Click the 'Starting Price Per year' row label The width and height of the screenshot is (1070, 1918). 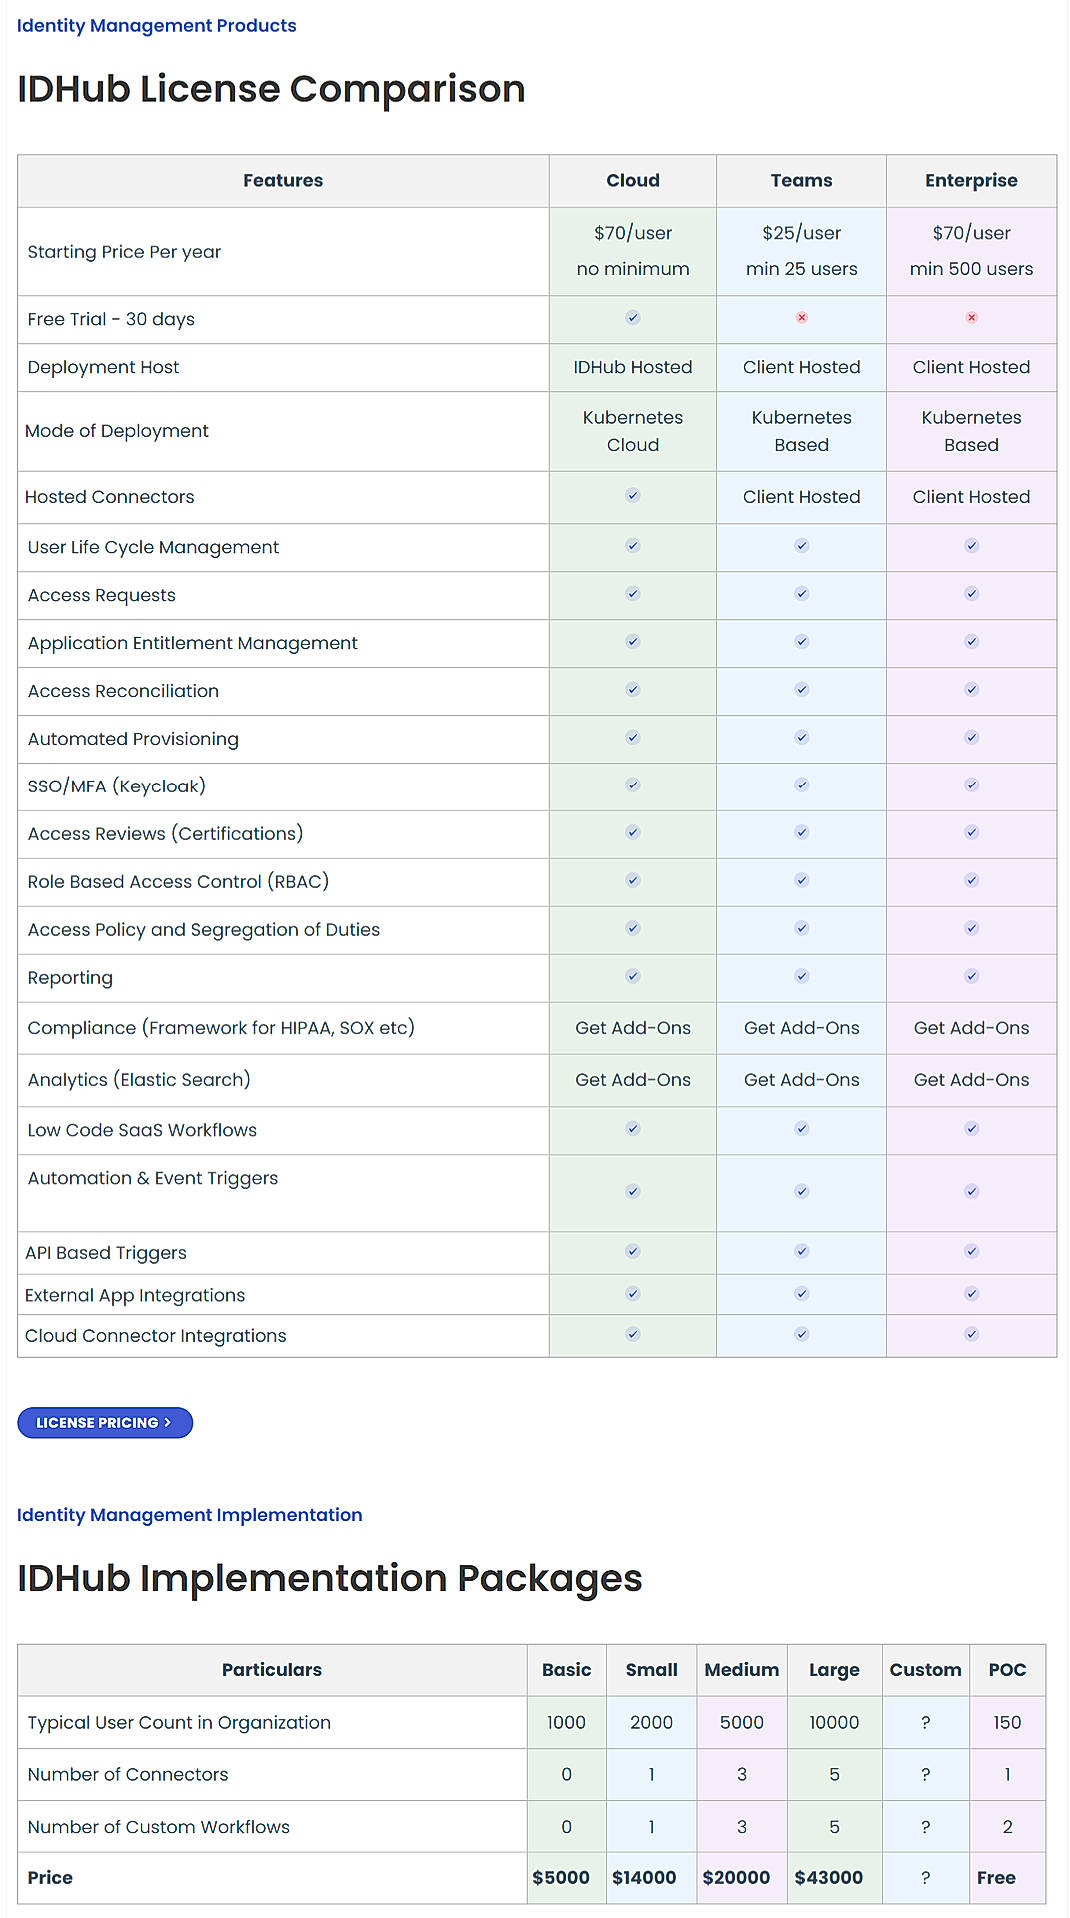(124, 252)
